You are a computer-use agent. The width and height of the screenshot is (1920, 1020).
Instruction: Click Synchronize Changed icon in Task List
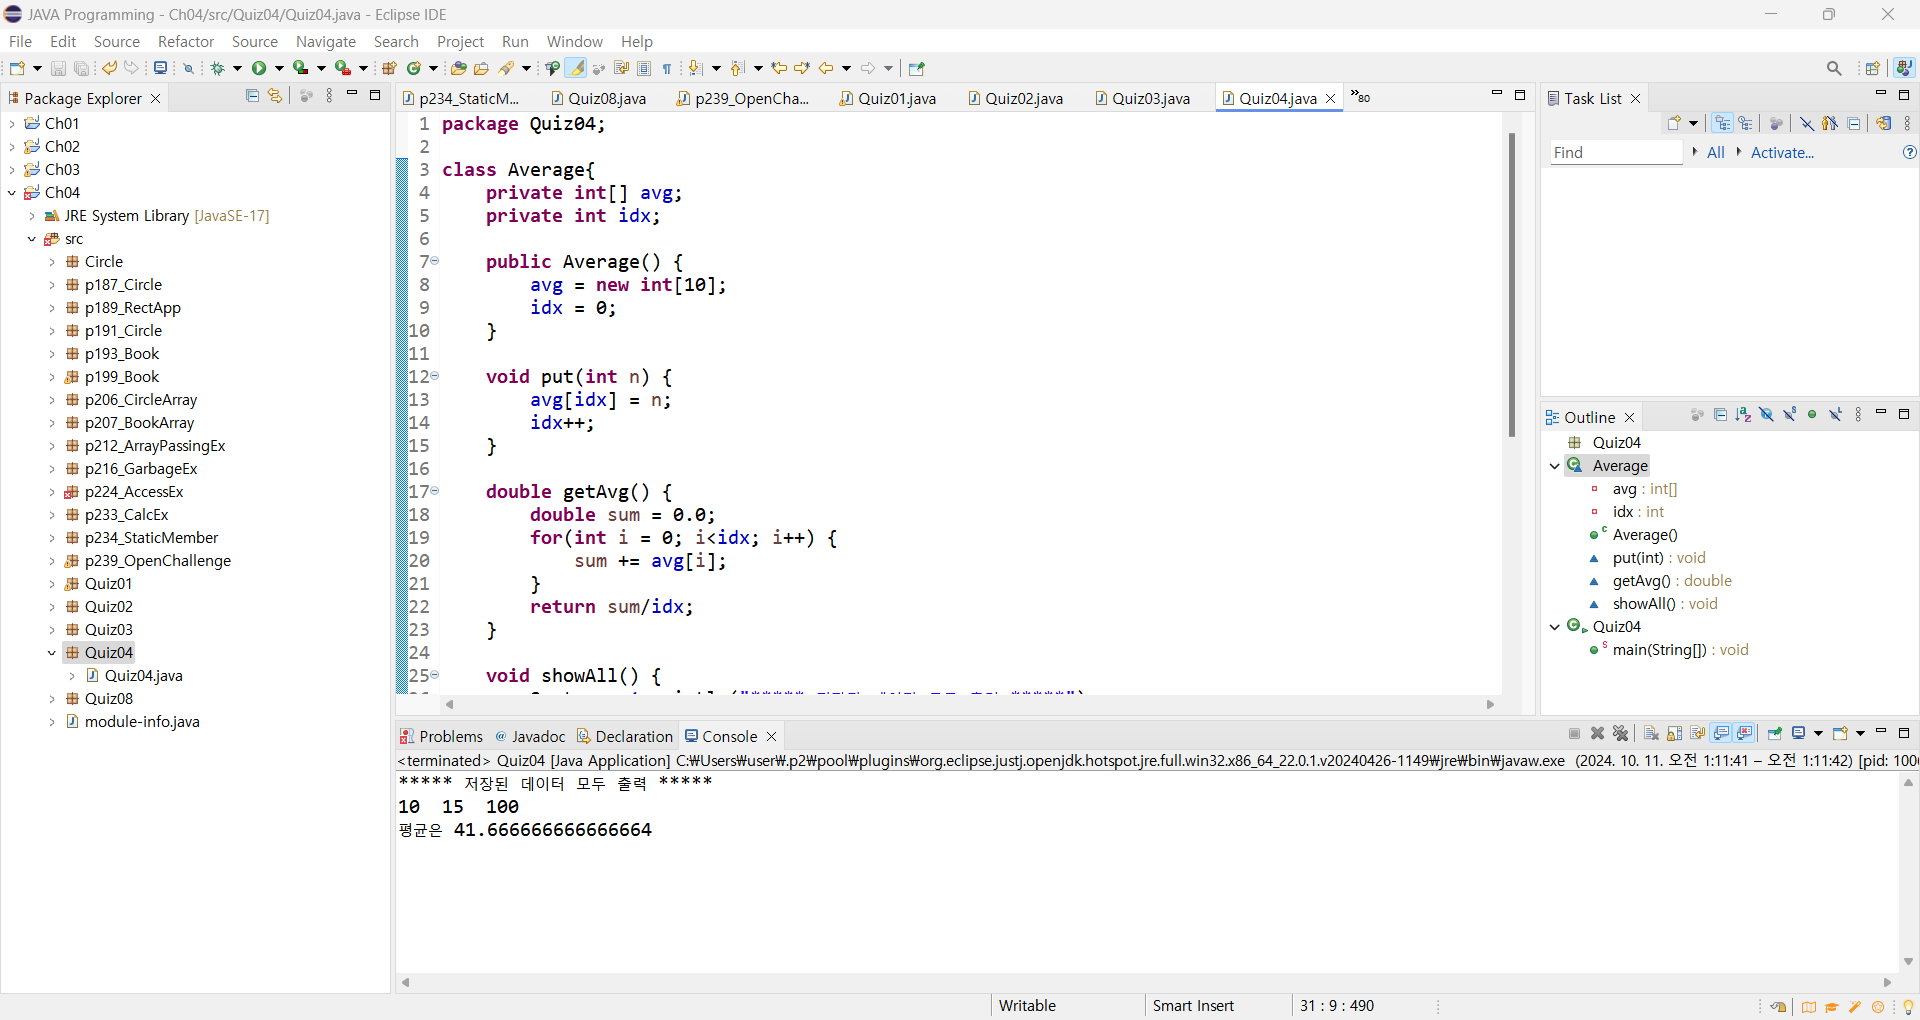1883,123
